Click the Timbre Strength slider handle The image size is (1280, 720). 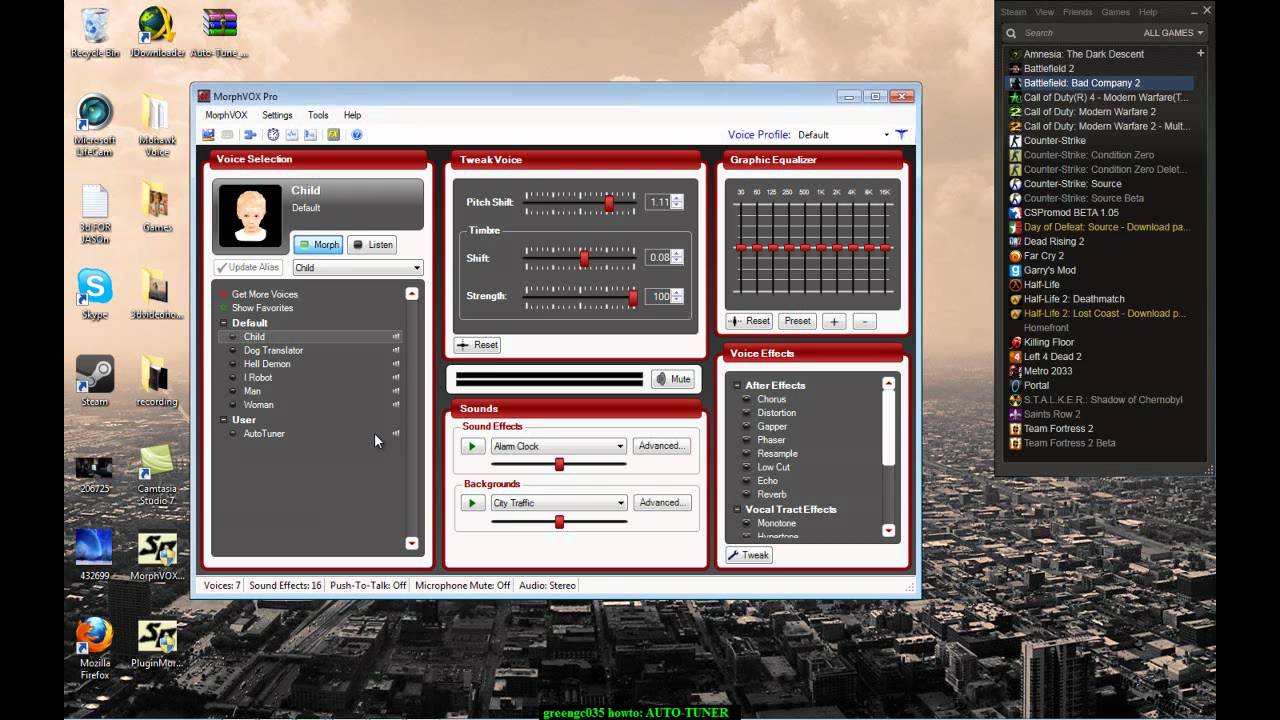633,296
